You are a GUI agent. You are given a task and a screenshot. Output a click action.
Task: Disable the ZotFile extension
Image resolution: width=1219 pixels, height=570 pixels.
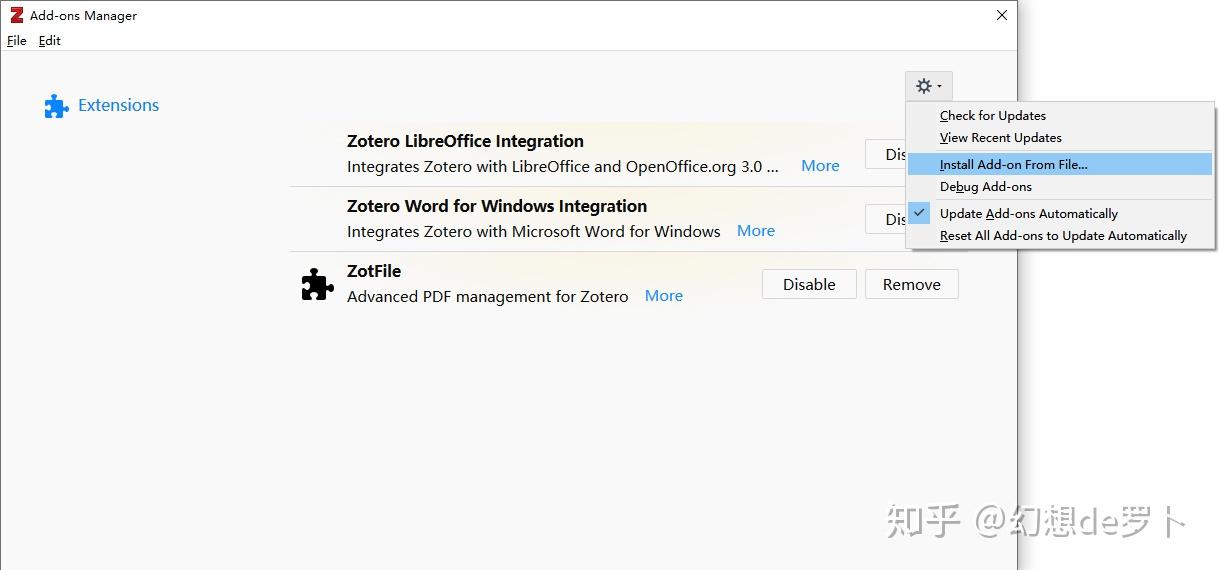pos(808,284)
